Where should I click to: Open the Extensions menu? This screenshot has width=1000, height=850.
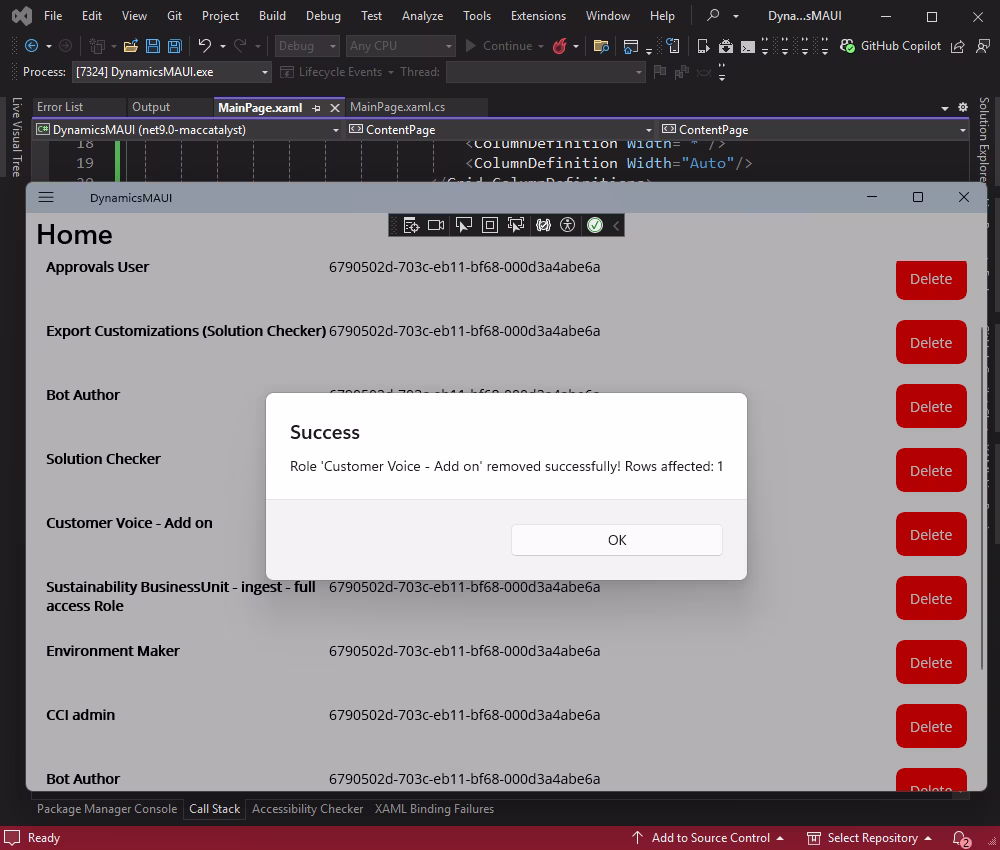point(538,16)
